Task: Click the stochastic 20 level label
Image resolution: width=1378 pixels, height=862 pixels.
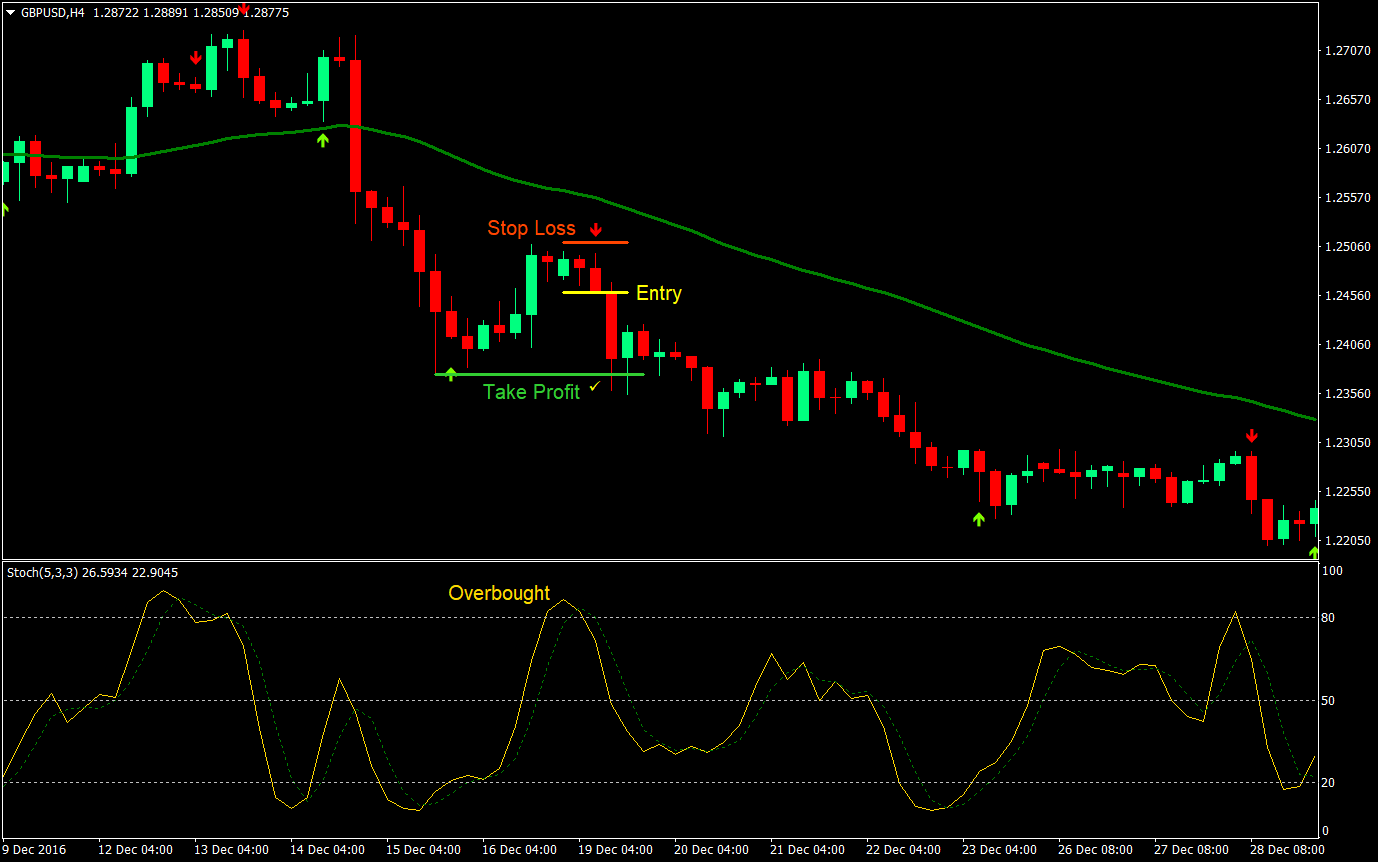Action: pyautogui.click(x=1329, y=783)
